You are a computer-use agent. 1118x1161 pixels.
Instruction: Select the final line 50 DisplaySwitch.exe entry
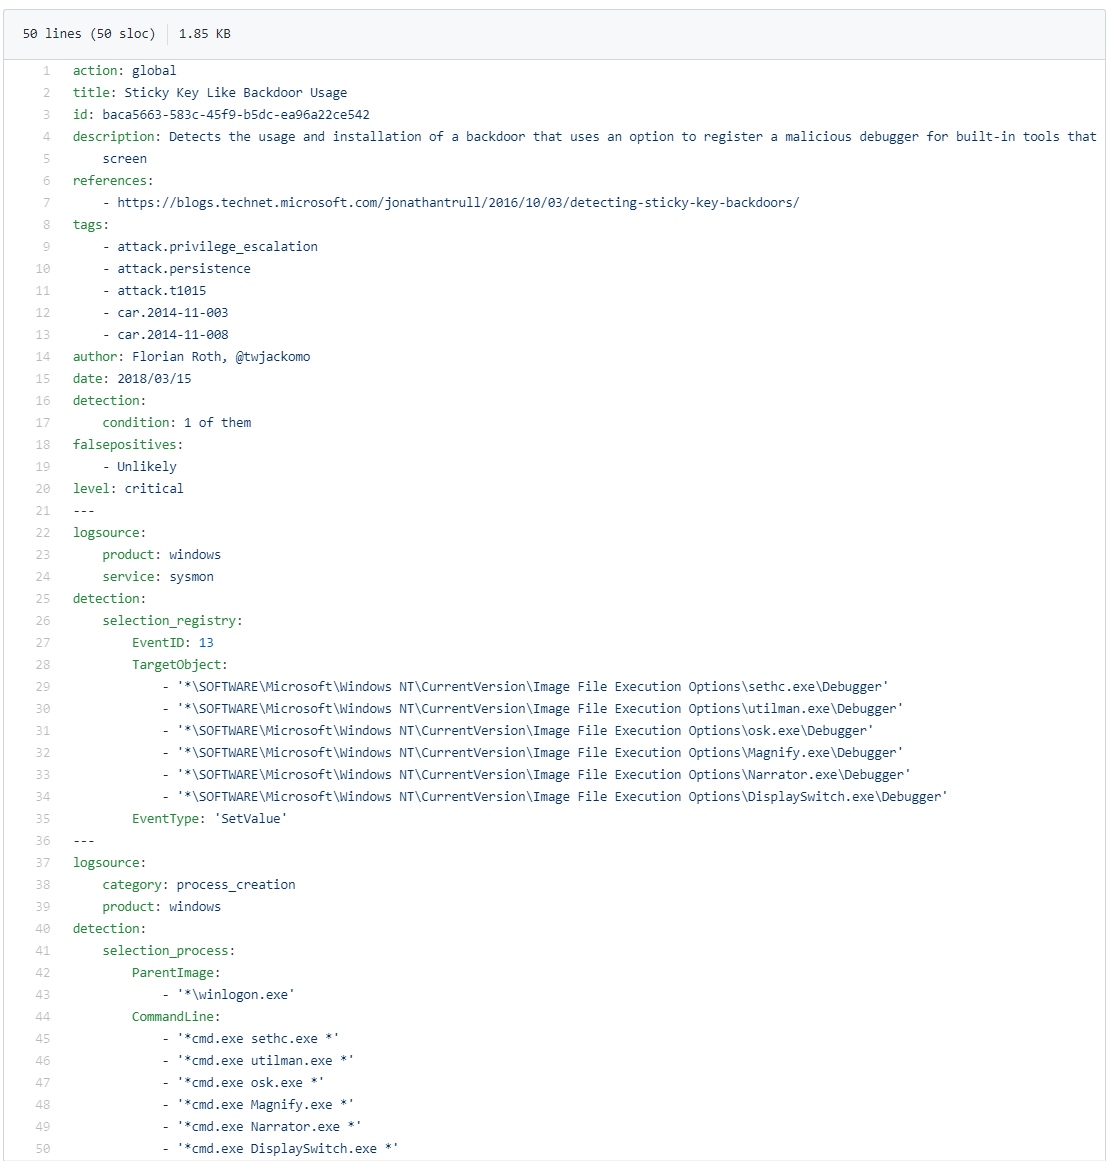click(45, 1148)
